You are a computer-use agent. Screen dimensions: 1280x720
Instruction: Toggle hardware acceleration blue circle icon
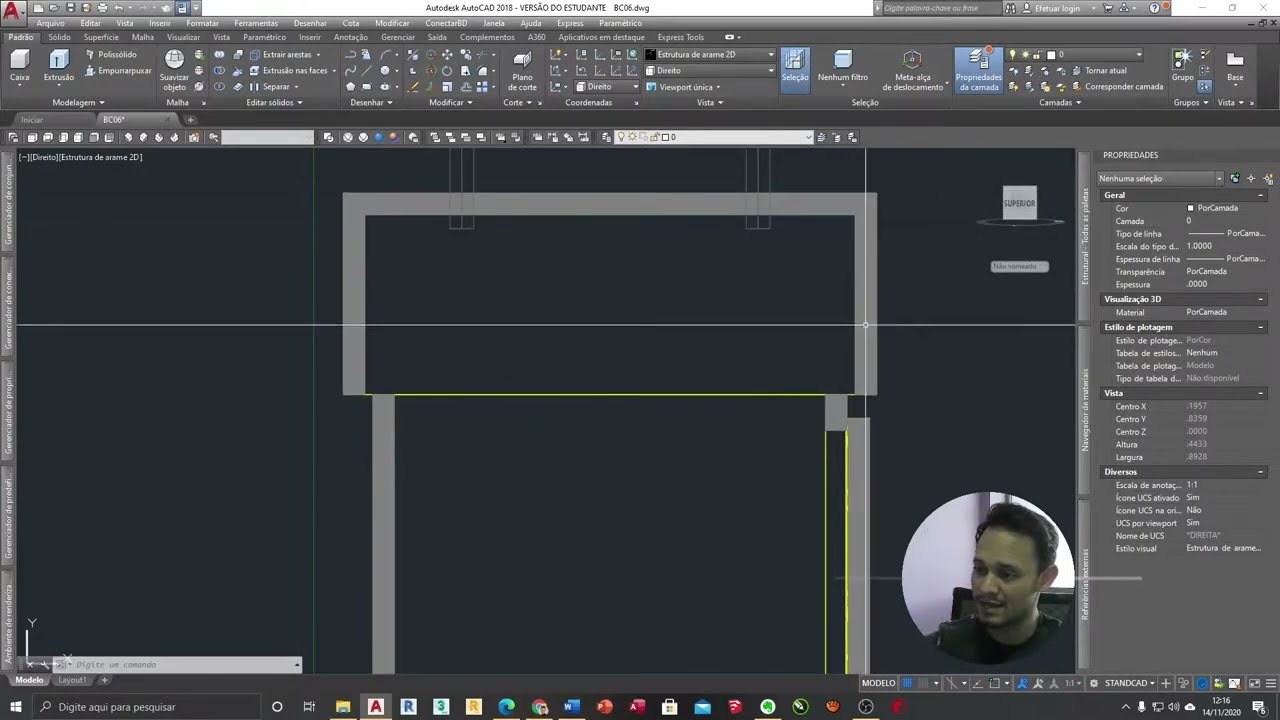point(1202,683)
